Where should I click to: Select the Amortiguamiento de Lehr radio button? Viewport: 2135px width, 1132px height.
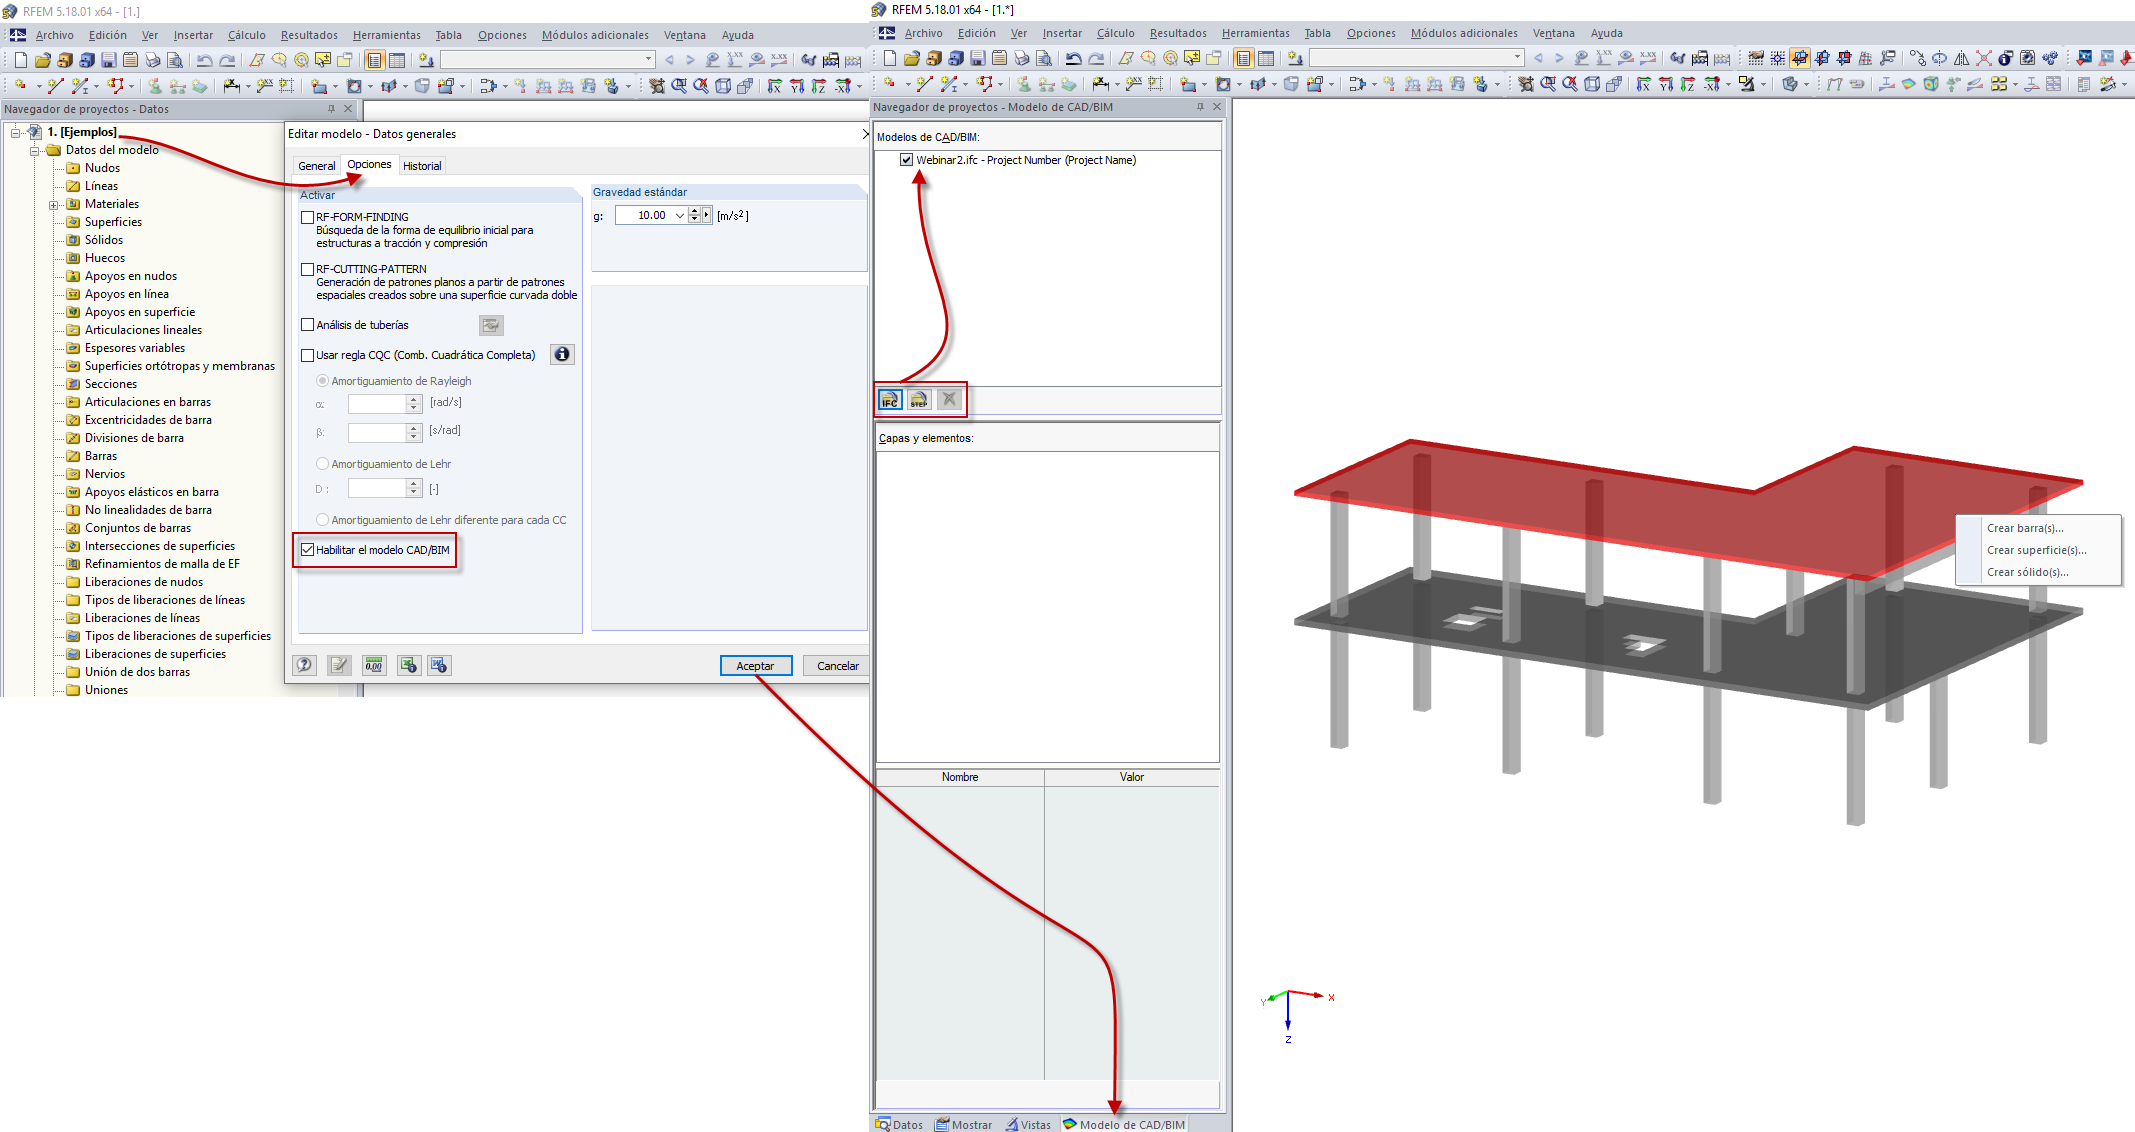click(x=322, y=463)
